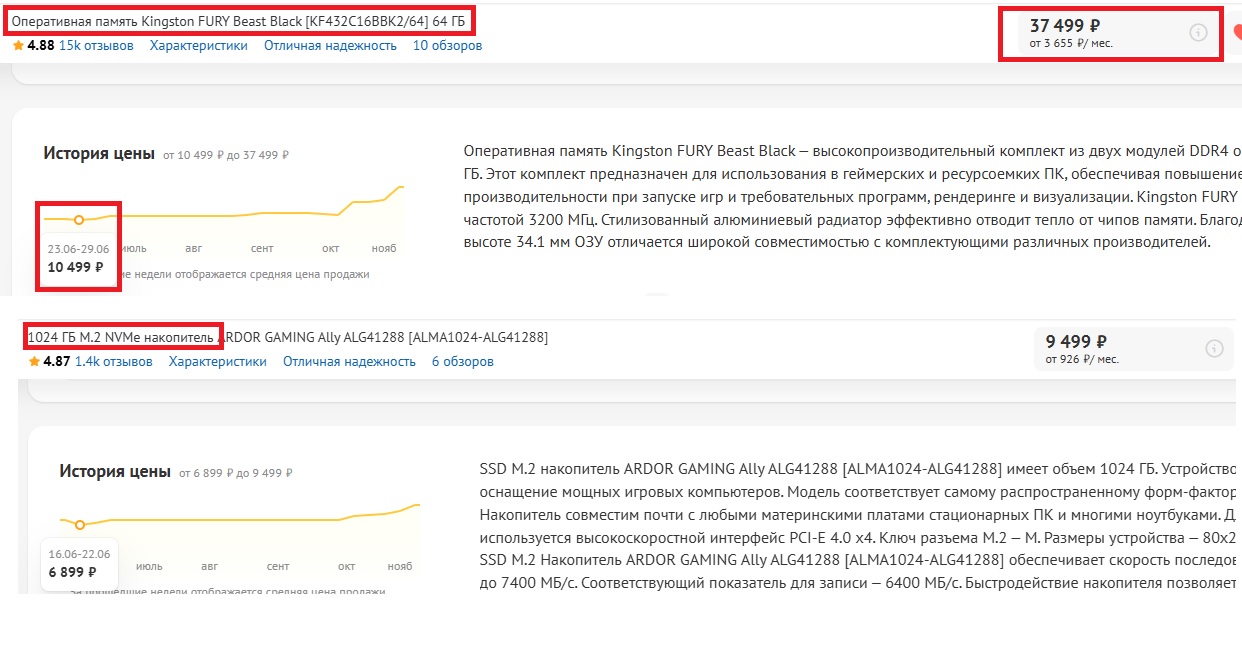
Task: Click the 9 499 ₽ price block
Action: coord(1133,348)
